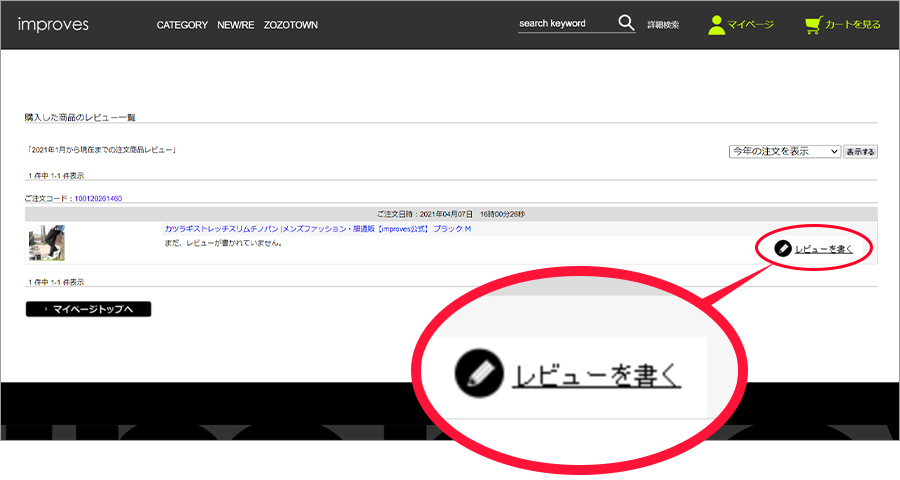Click the improves logo in the header
The width and height of the screenshot is (900, 480).
pos(53,24)
